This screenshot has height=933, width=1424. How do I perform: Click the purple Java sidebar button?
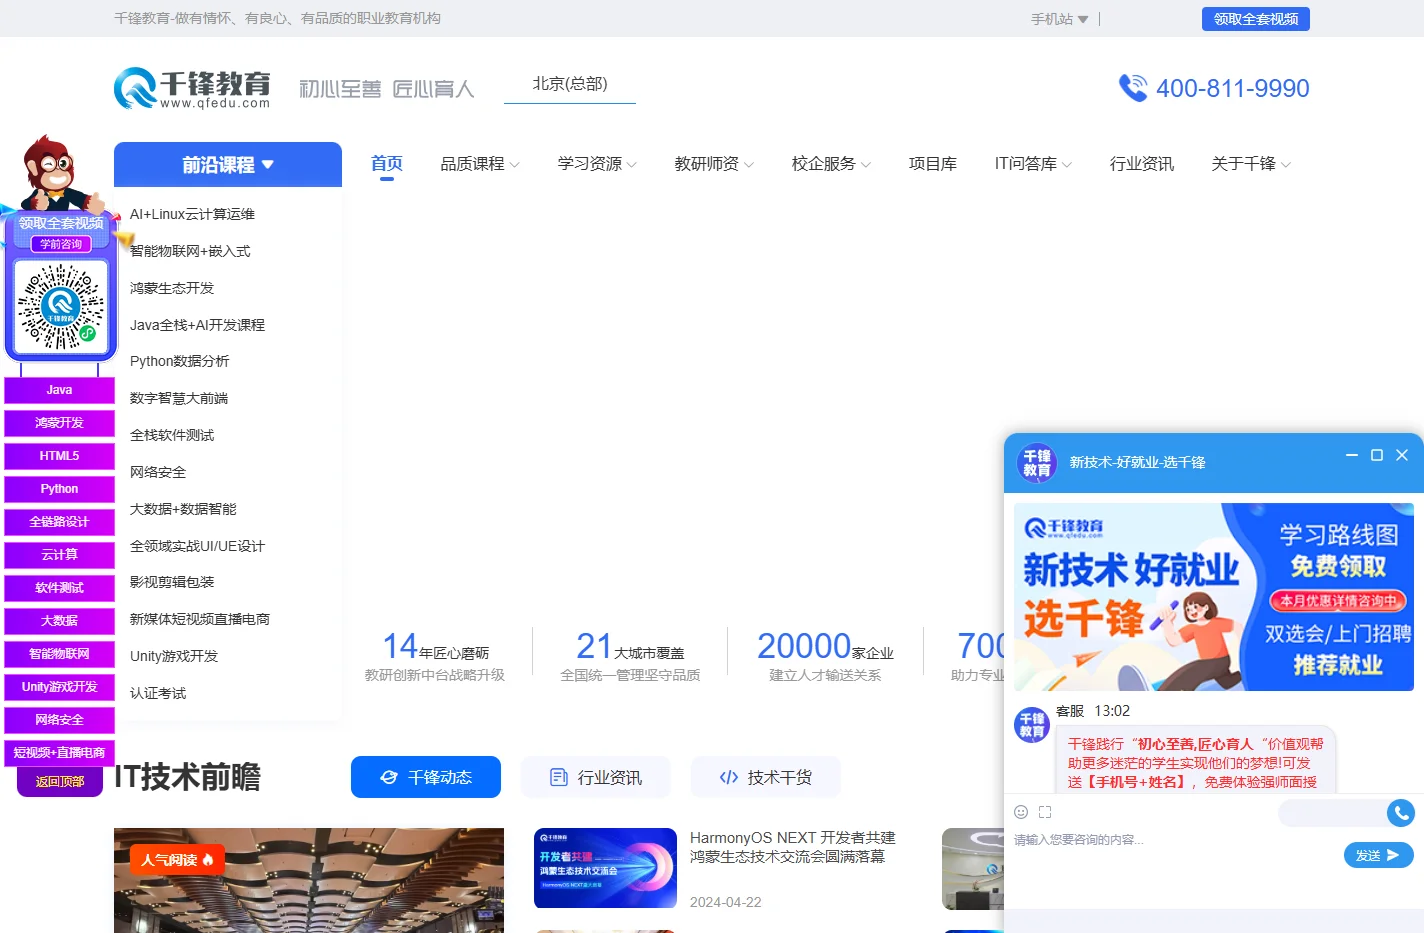59,390
